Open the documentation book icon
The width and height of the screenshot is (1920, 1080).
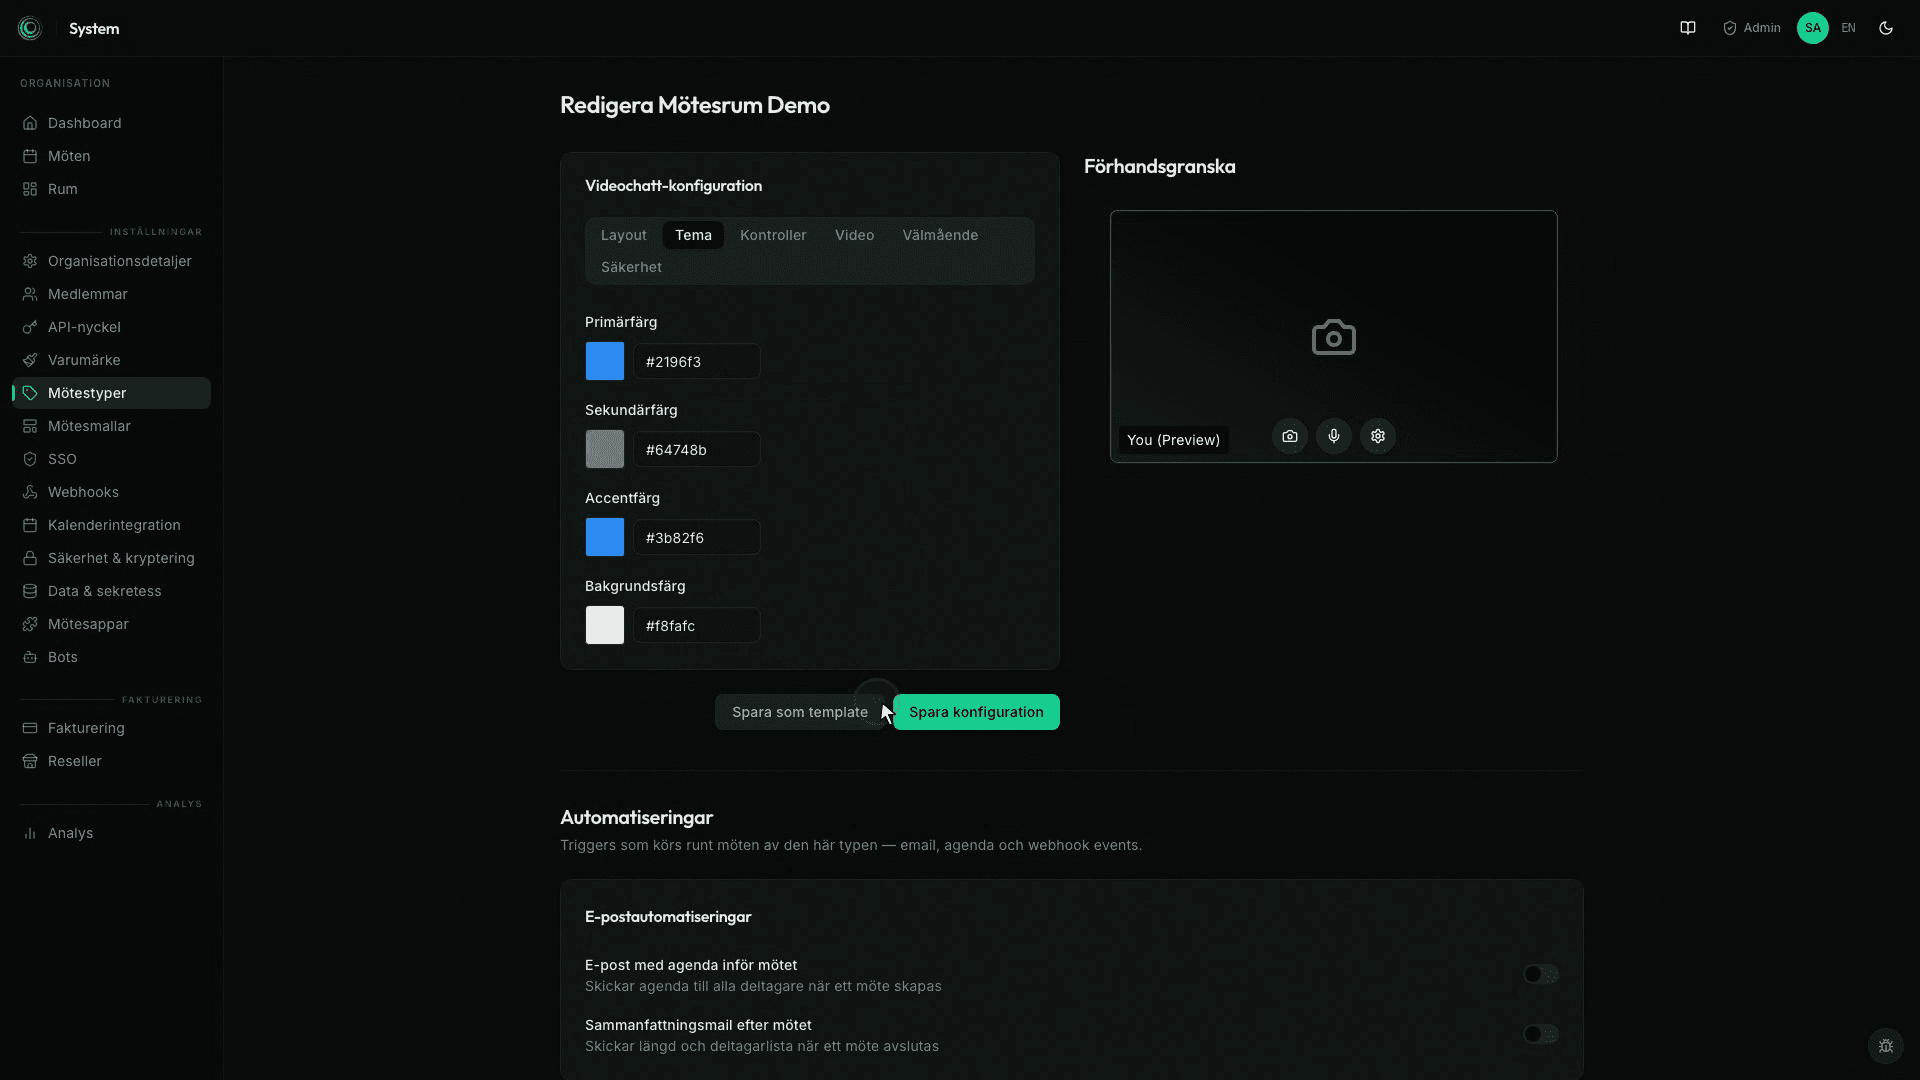tap(1688, 28)
